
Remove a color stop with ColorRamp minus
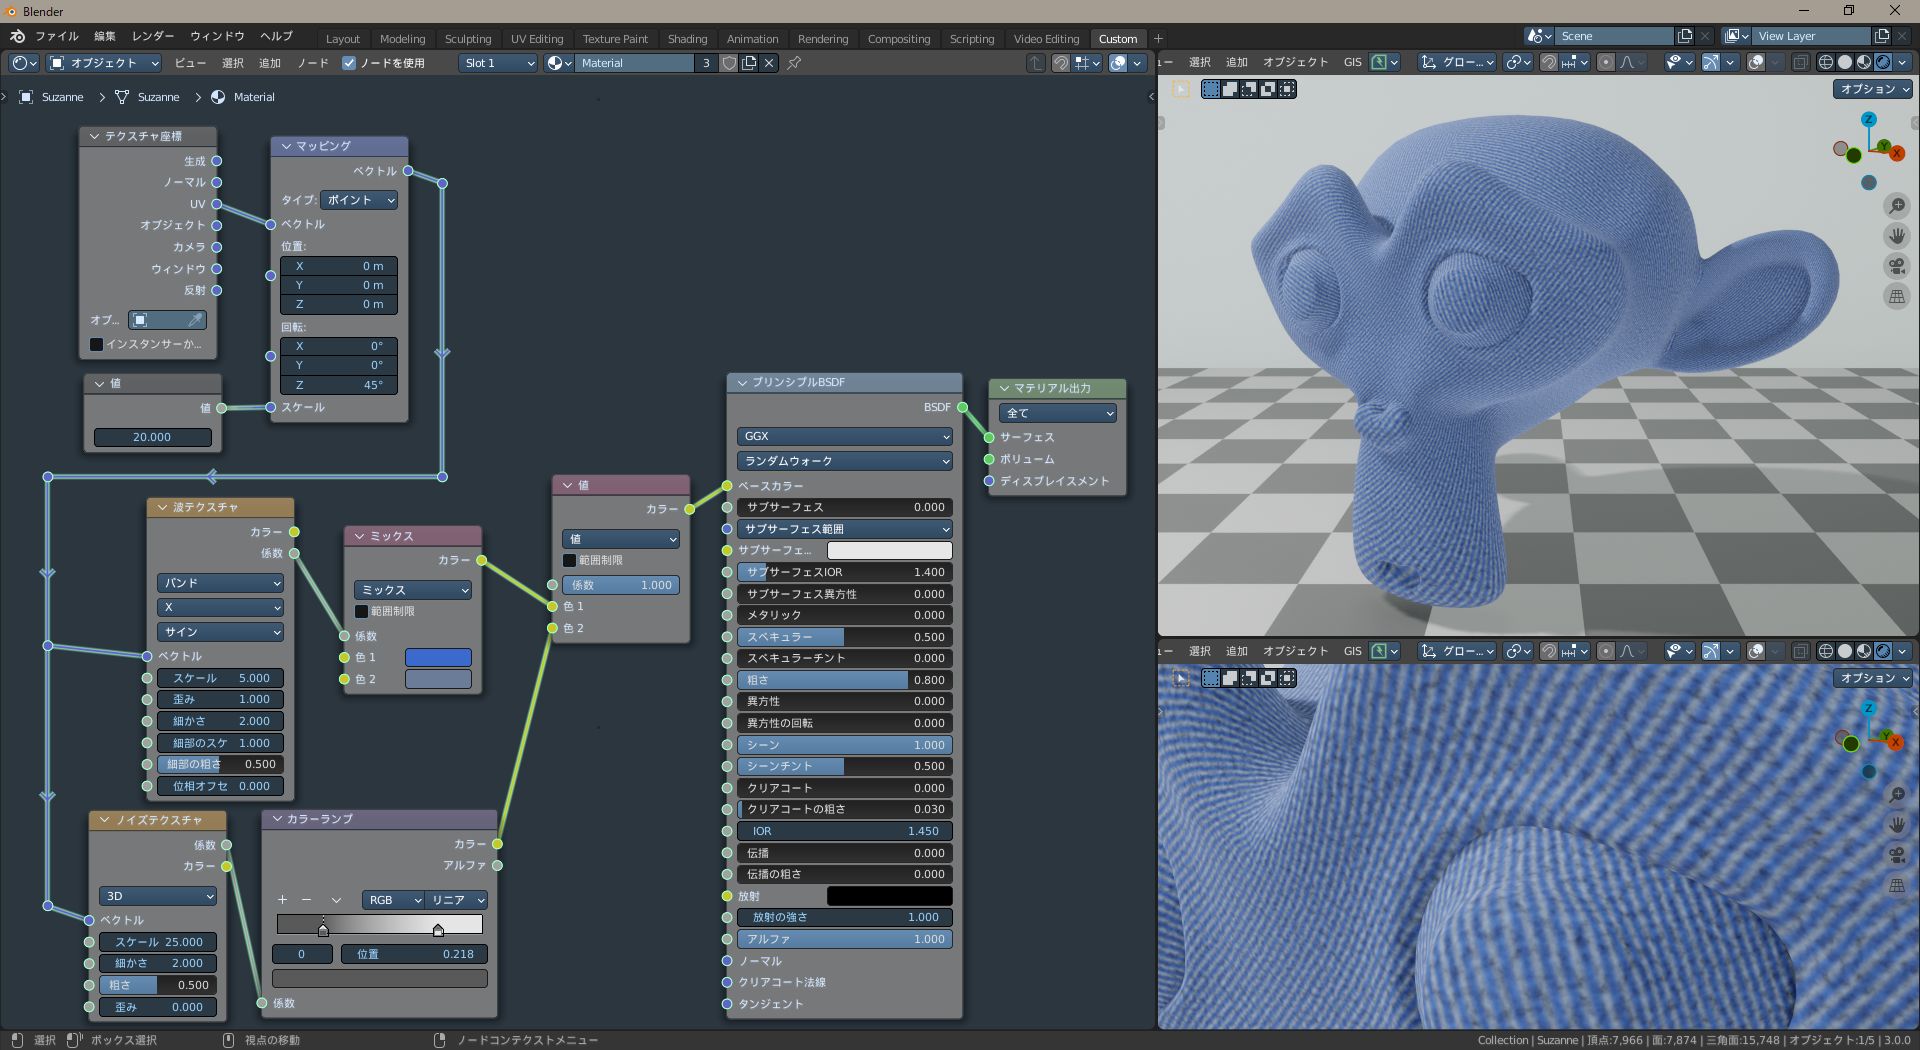click(x=306, y=900)
